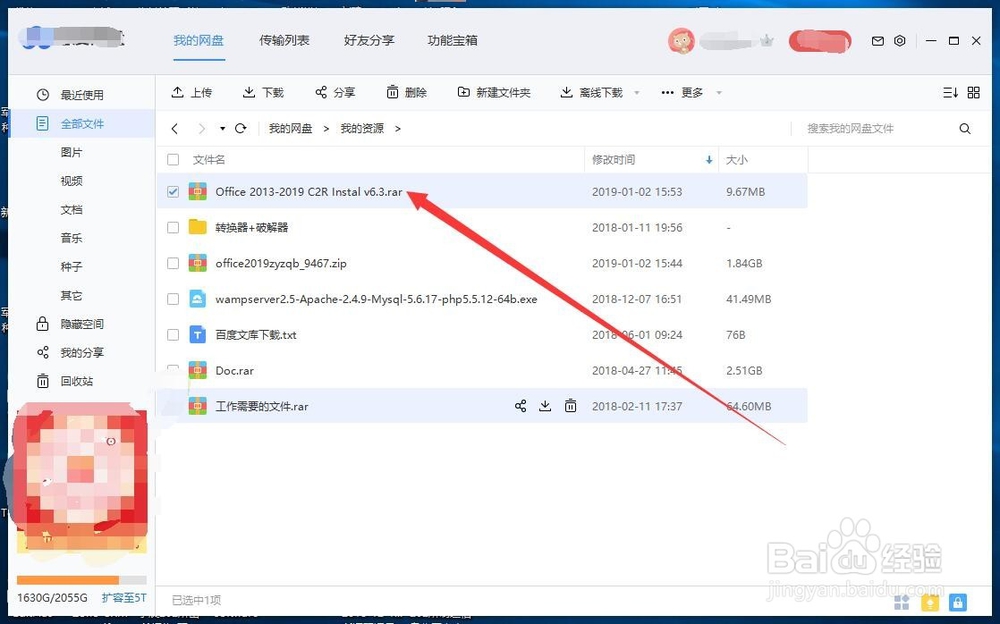Filter by 图片 category

click(x=71, y=152)
